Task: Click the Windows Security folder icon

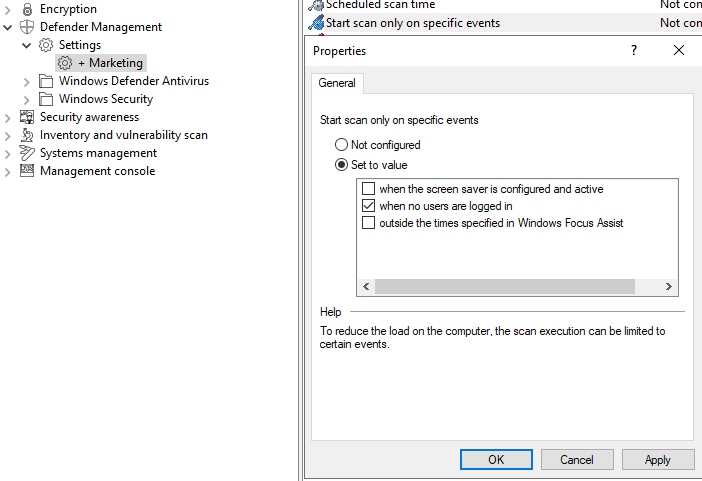Action: tap(46, 99)
